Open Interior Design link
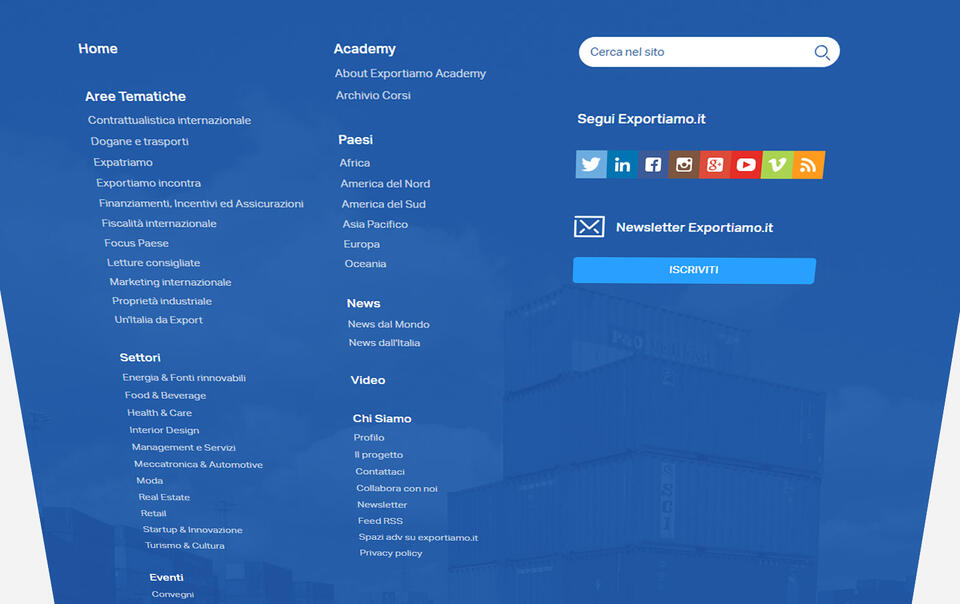The width and height of the screenshot is (960, 604). (164, 430)
